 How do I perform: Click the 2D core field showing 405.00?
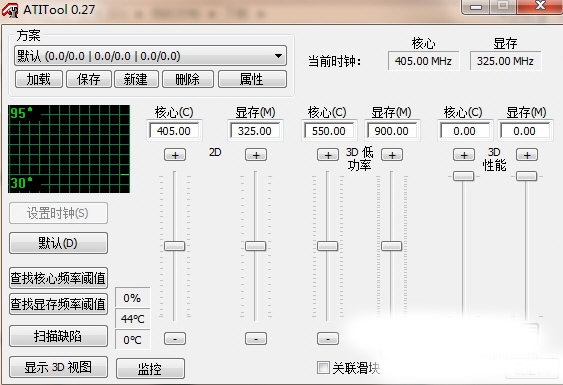pyautogui.click(x=174, y=131)
